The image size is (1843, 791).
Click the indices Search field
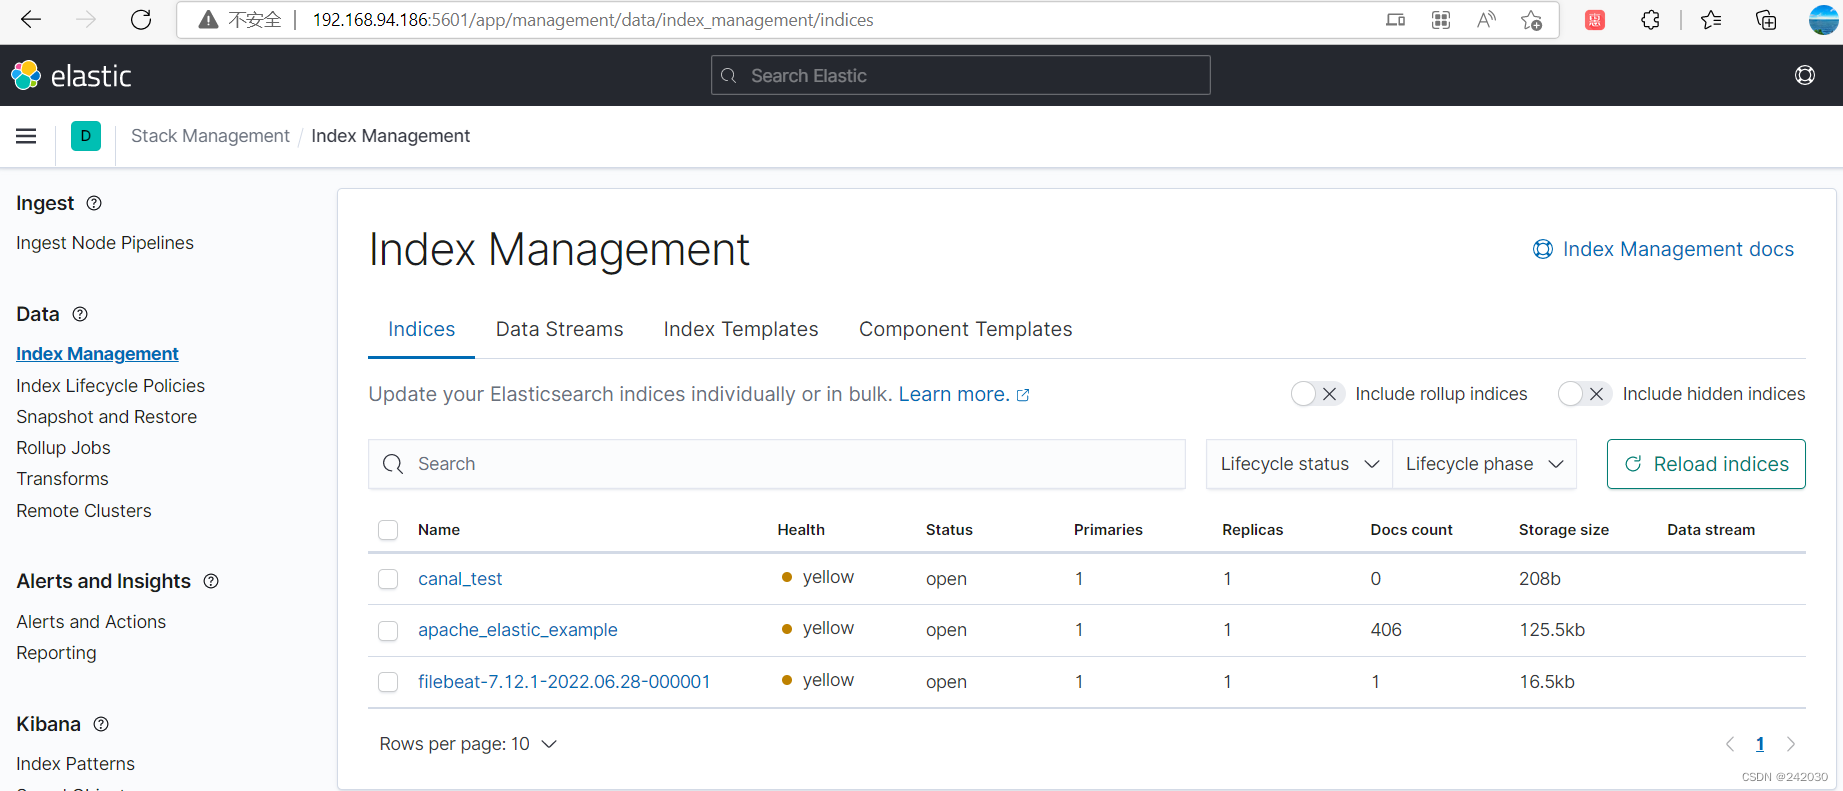tap(777, 464)
